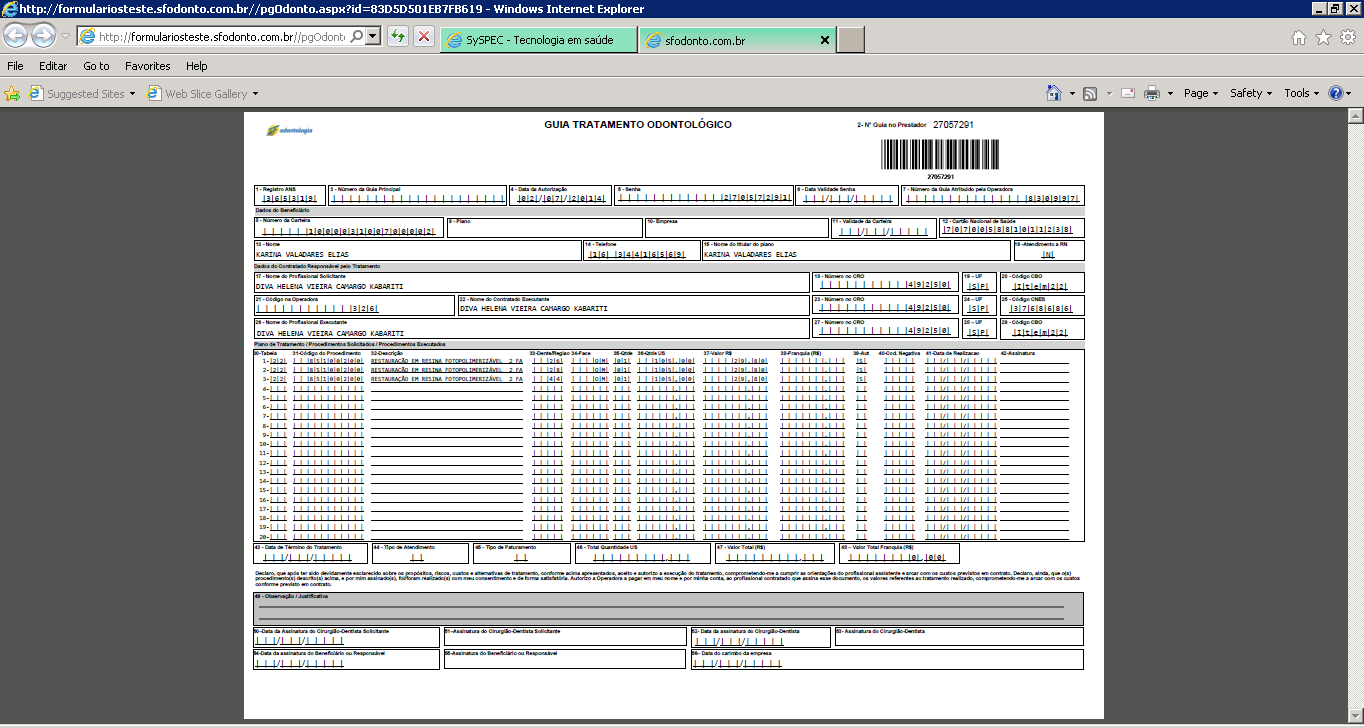Click the GUIA TRATAMENTO ODONTOLÓGICO heading

click(637, 125)
